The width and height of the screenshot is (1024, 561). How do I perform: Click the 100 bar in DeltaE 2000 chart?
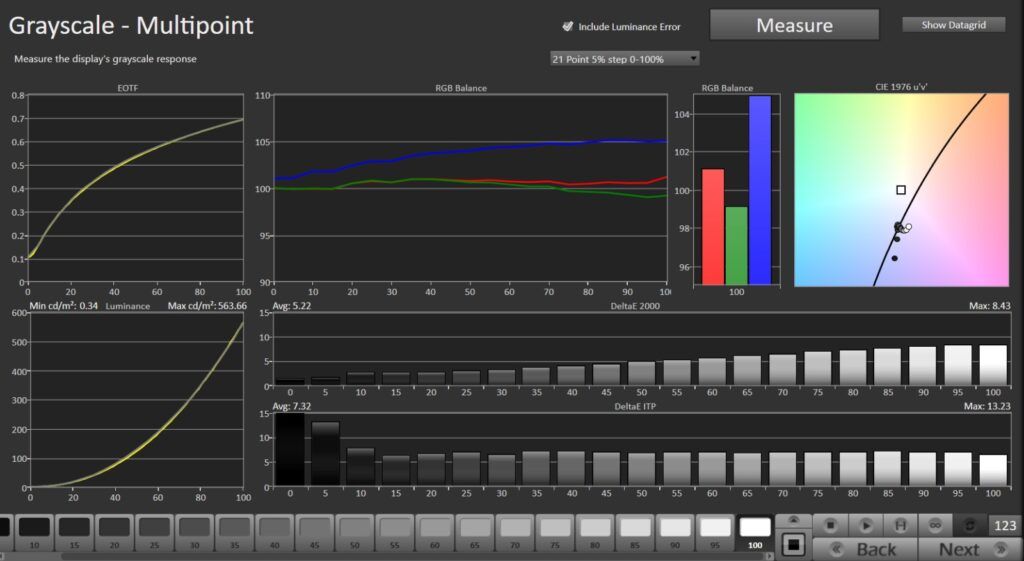[x=993, y=365]
